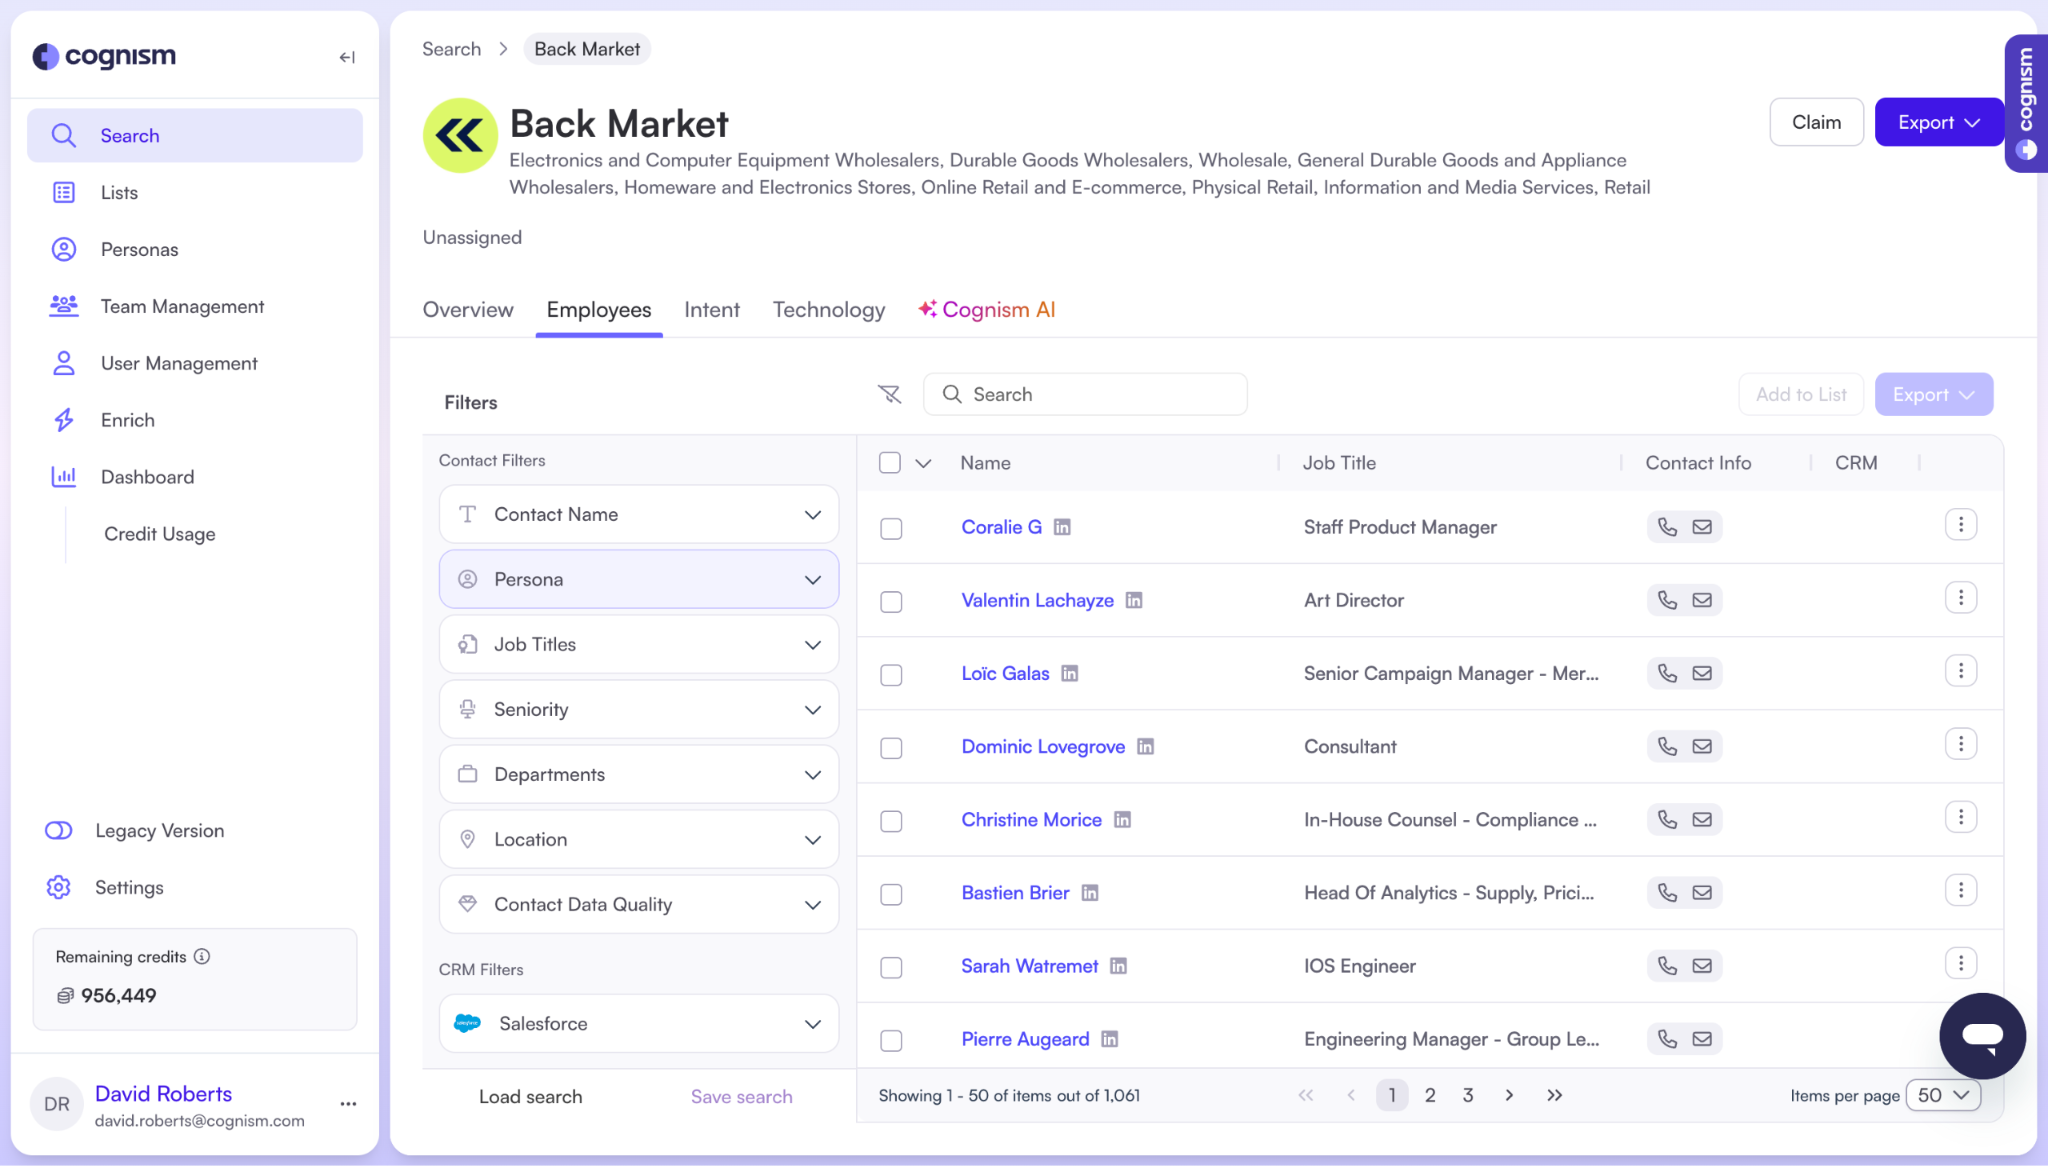
Task: Open Coralie G's LinkedIn profile icon
Action: (x=1062, y=527)
